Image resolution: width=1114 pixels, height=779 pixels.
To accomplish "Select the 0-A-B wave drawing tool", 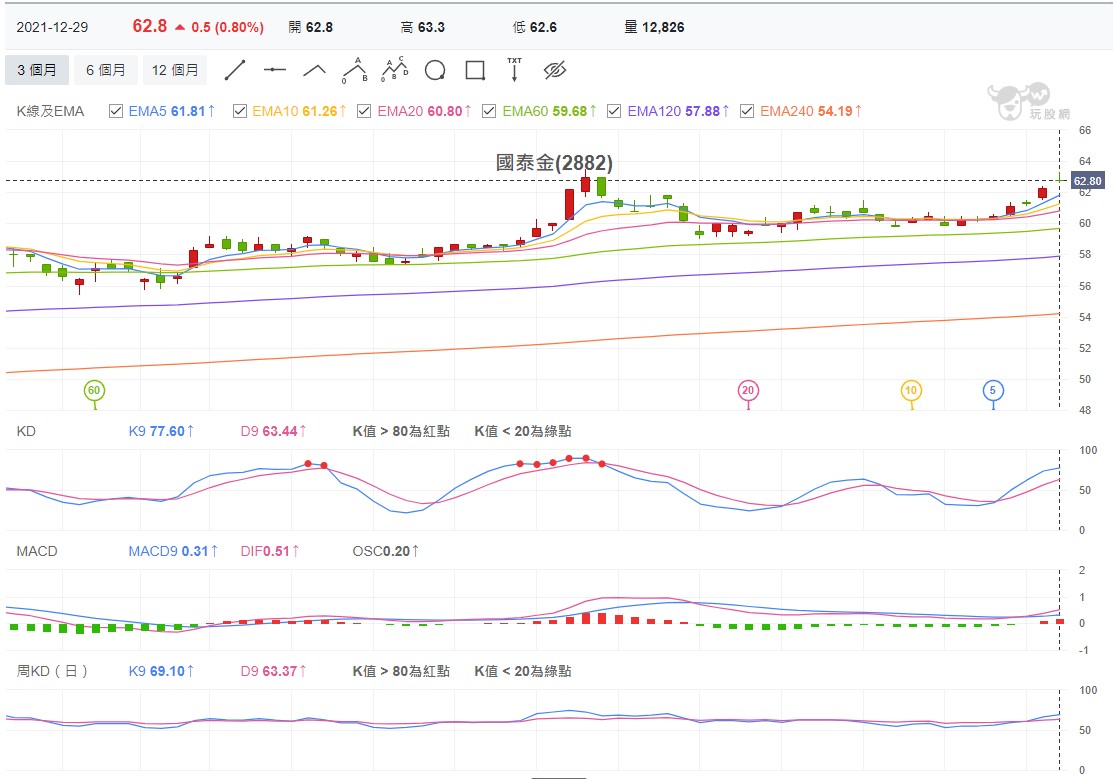I will click(x=355, y=70).
